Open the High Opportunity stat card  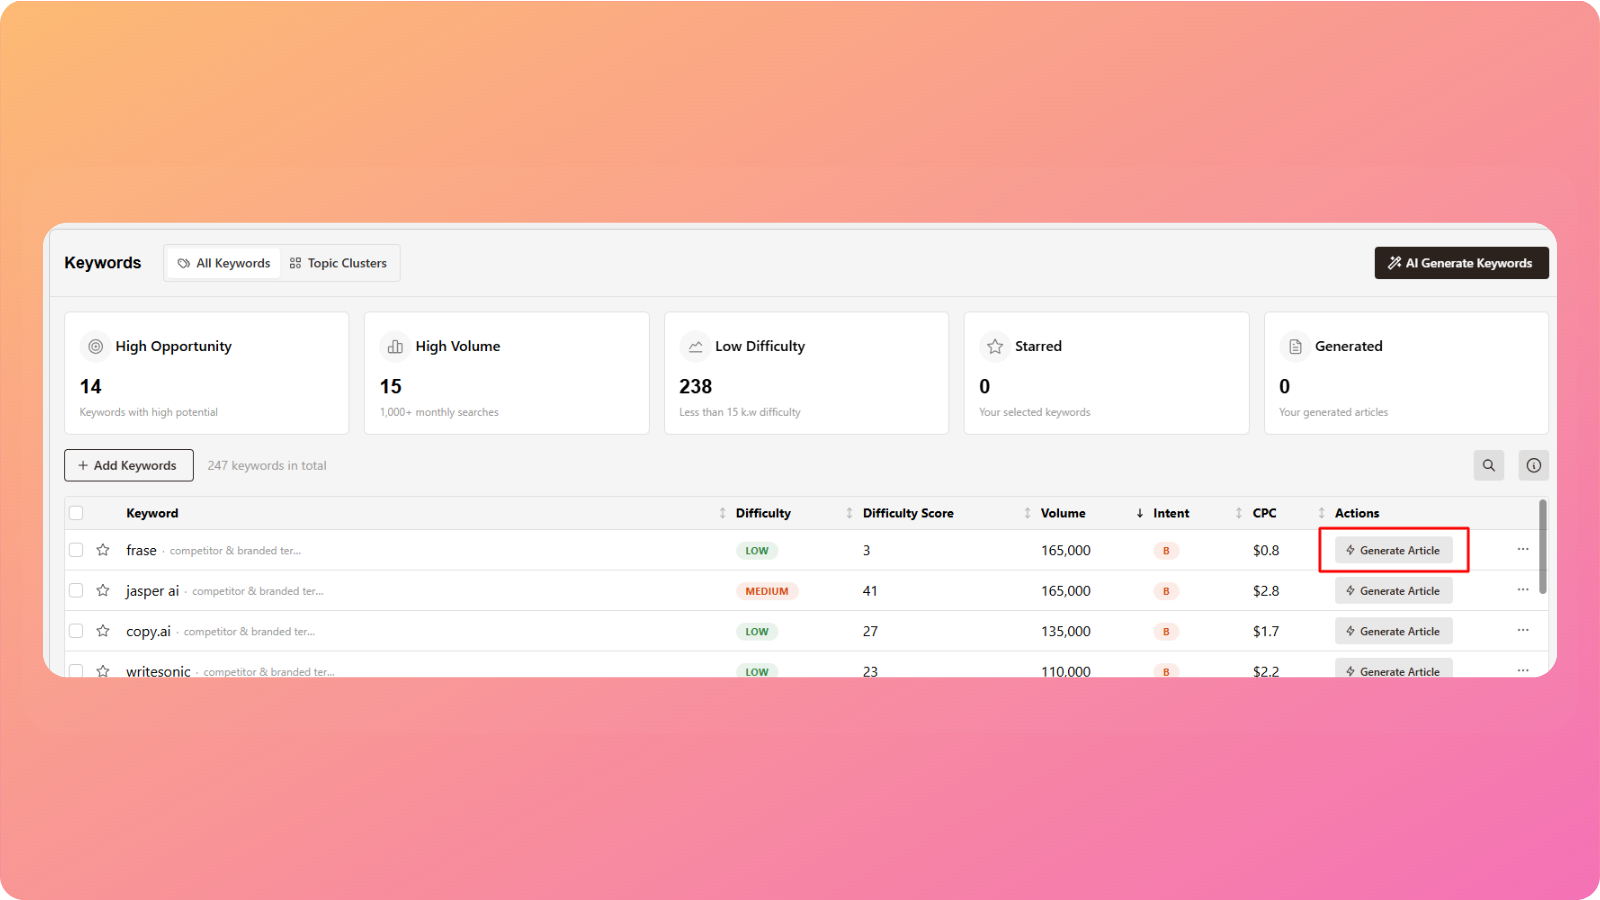coord(206,373)
